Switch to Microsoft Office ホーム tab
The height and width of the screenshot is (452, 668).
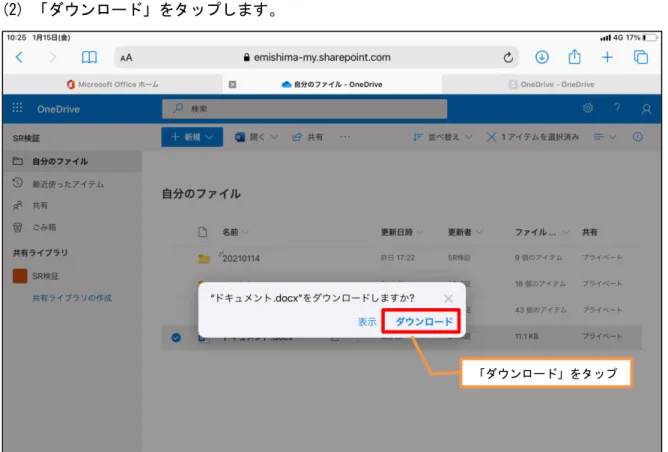pyautogui.click(x=113, y=84)
